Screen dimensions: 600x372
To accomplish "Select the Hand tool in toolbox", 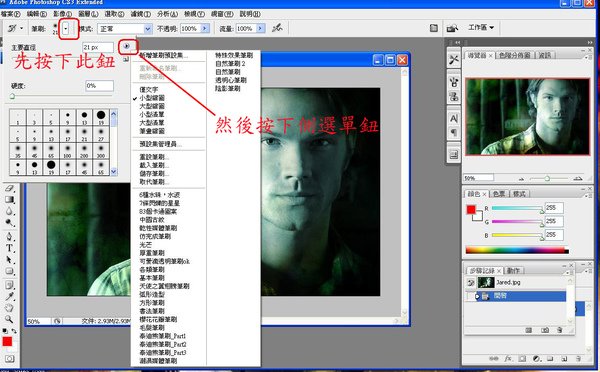I will pyautogui.click(x=10, y=308).
